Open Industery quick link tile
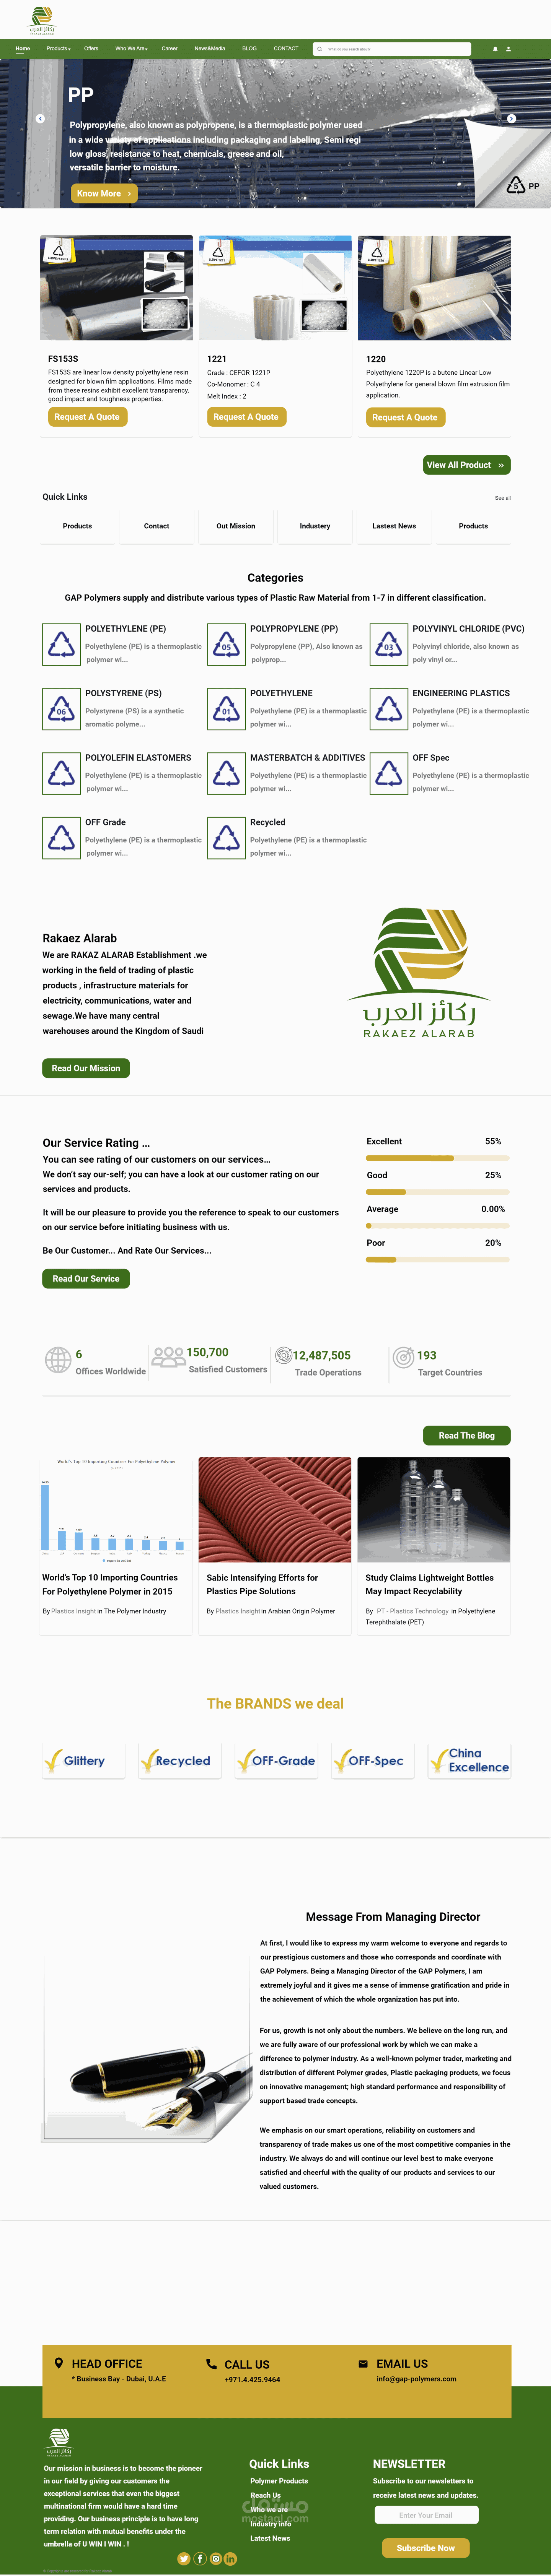 coord(315,526)
